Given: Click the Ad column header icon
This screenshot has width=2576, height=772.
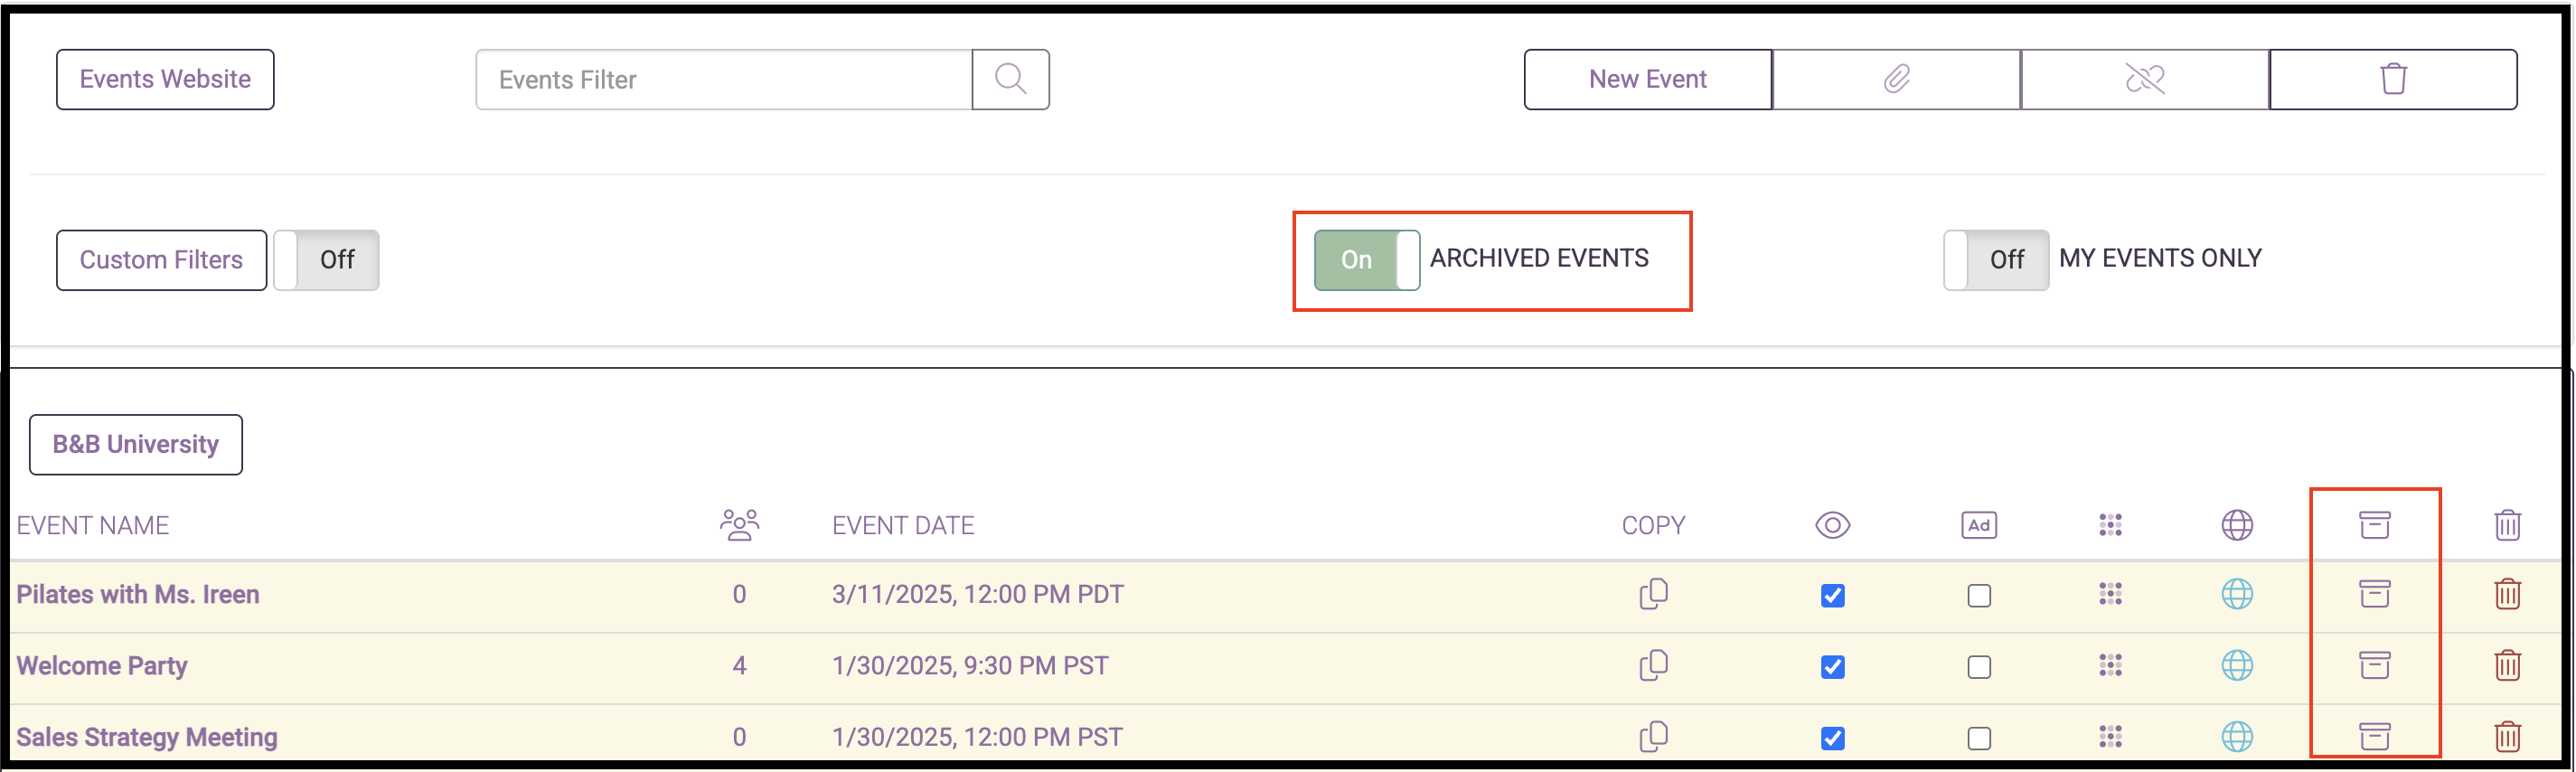Looking at the screenshot, I should (x=1979, y=525).
